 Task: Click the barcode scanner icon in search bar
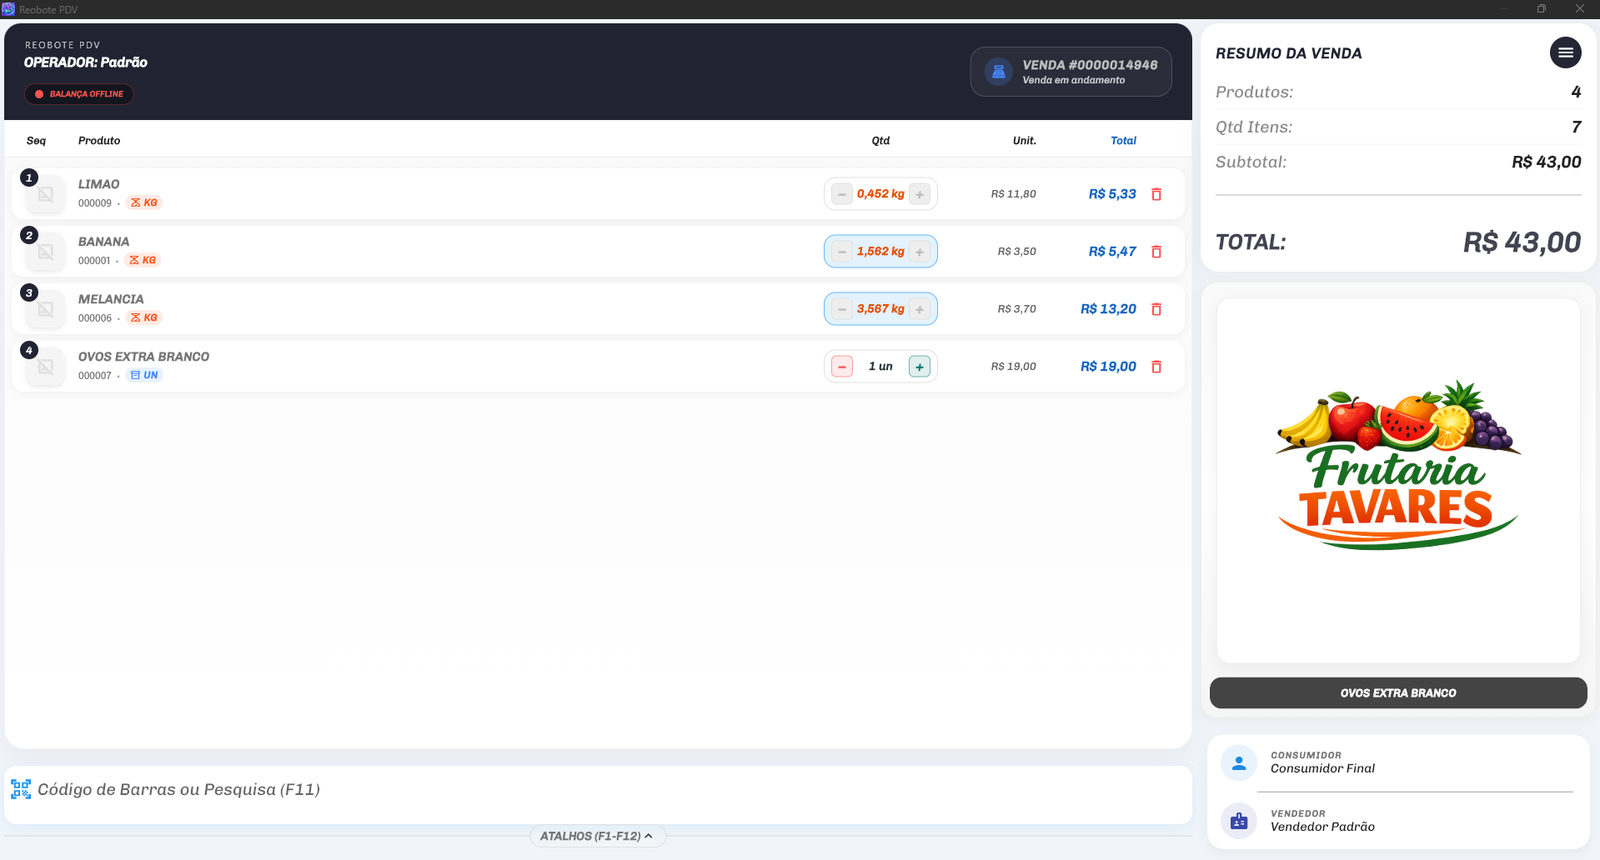pyautogui.click(x=21, y=789)
